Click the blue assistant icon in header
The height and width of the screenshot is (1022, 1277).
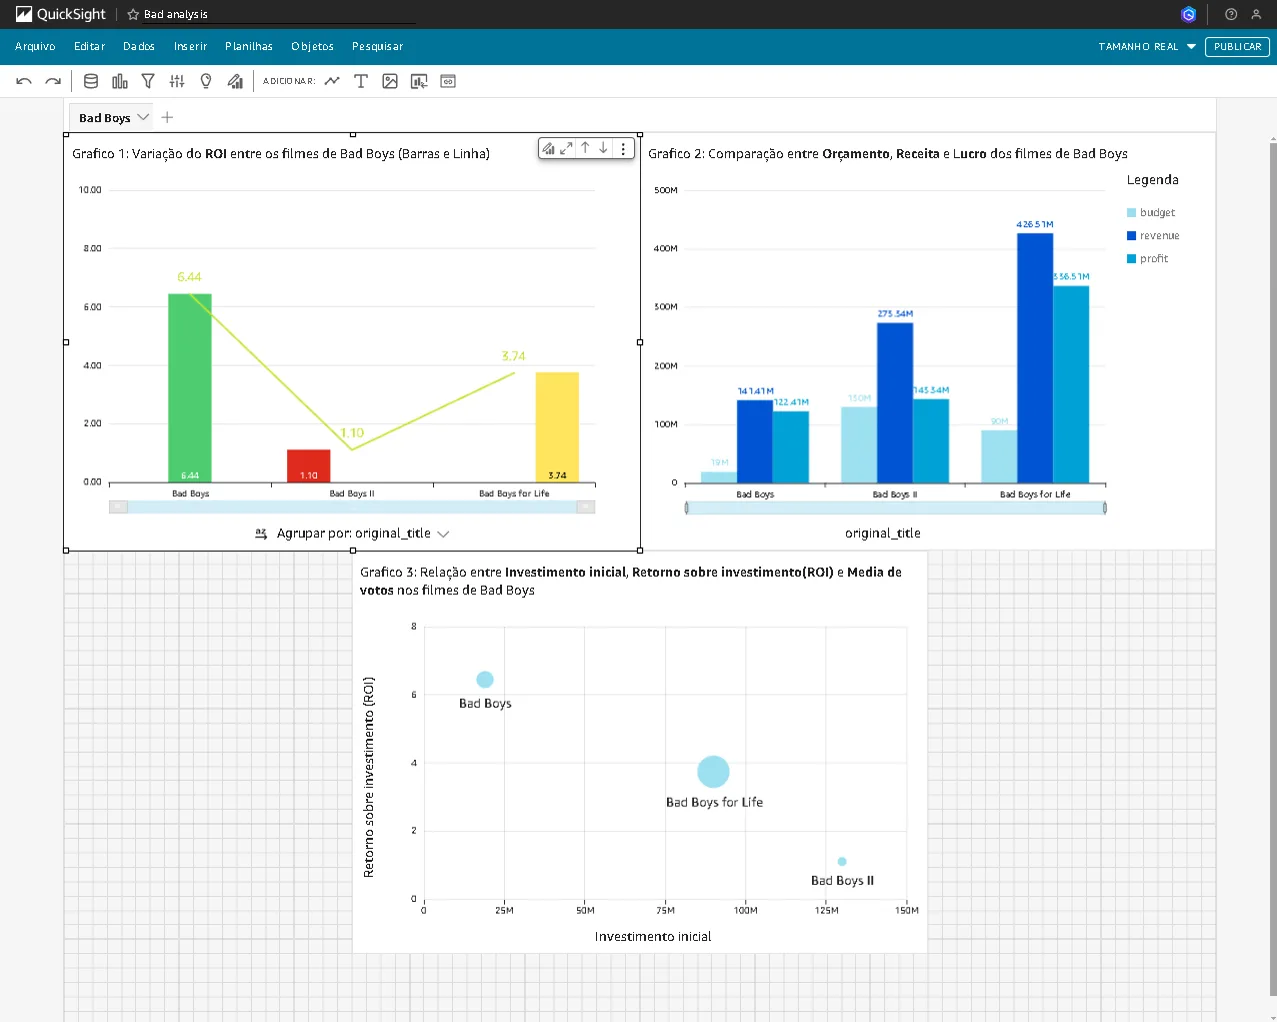pyautogui.click(x=1188, y=14)
